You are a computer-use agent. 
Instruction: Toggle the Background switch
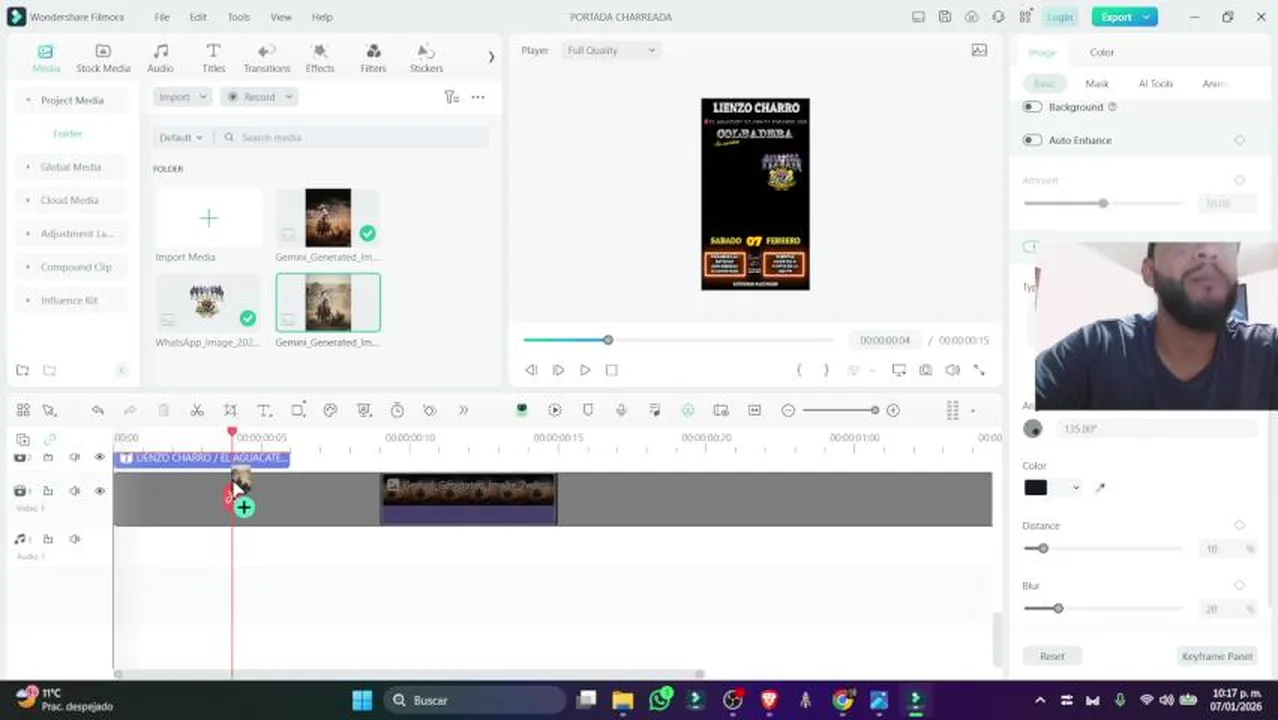1032,107
